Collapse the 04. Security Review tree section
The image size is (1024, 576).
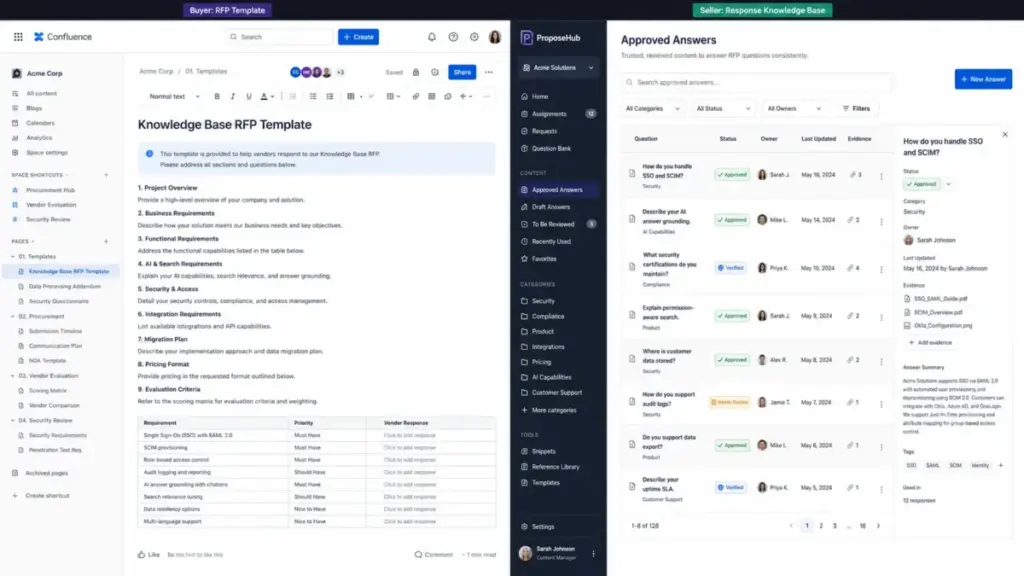click(x=12, y=421)
